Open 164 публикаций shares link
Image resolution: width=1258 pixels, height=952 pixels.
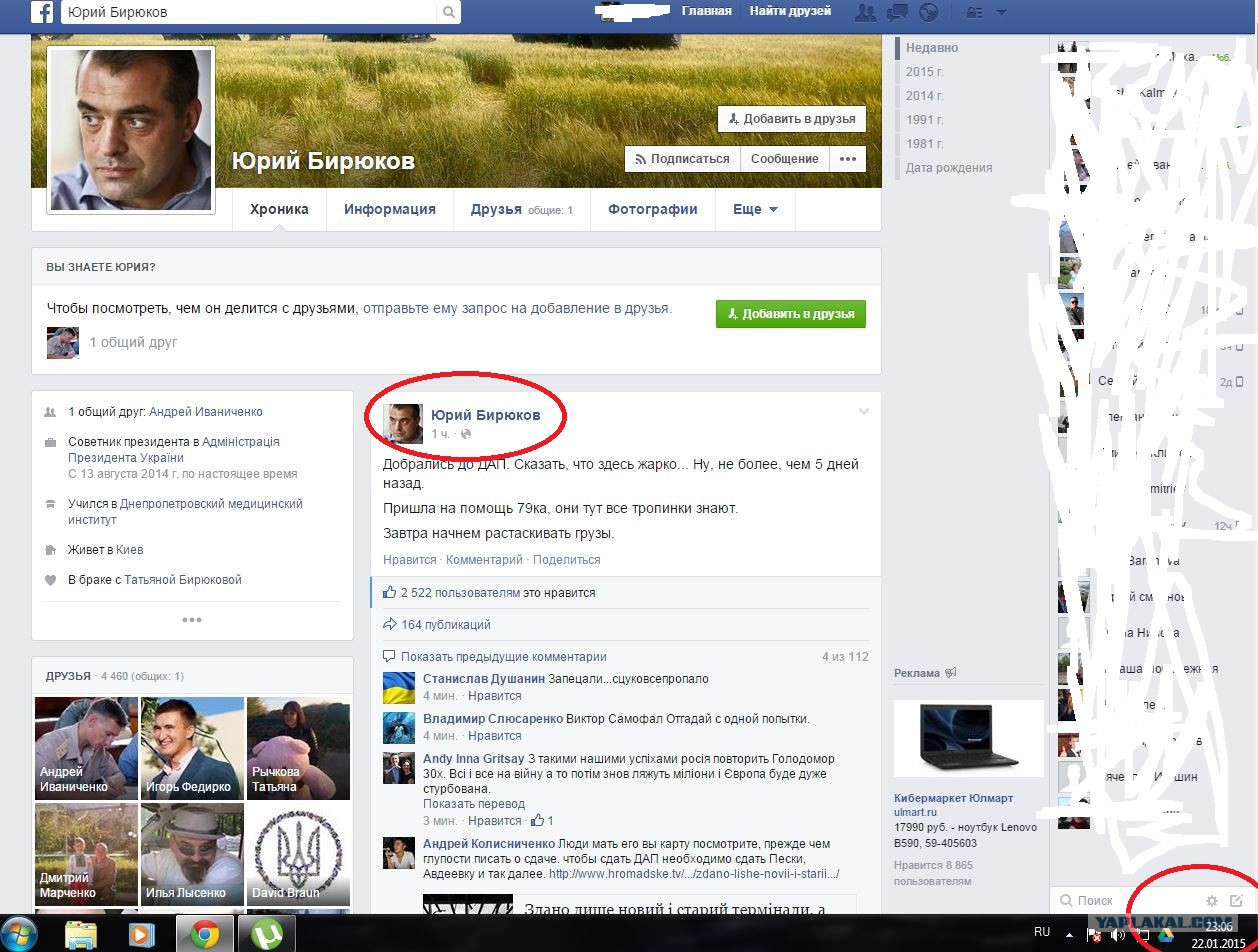[x=445, y=625]
